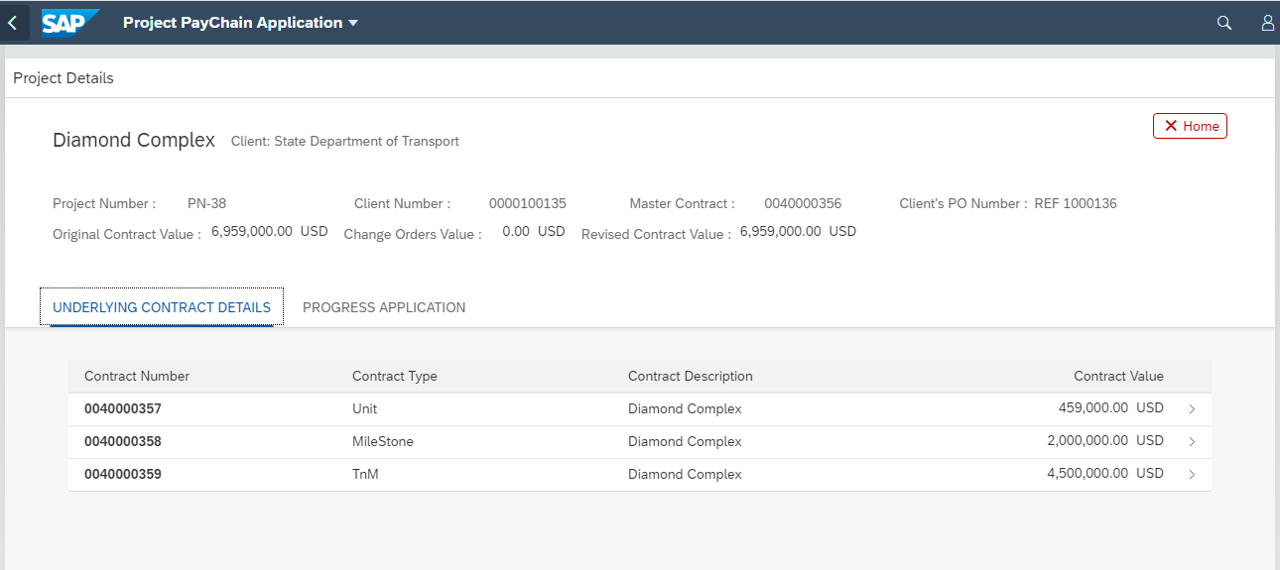Click the SAP logo
Image resolution: width=1280 pixels, height=570 pixels.
(70, 22)
